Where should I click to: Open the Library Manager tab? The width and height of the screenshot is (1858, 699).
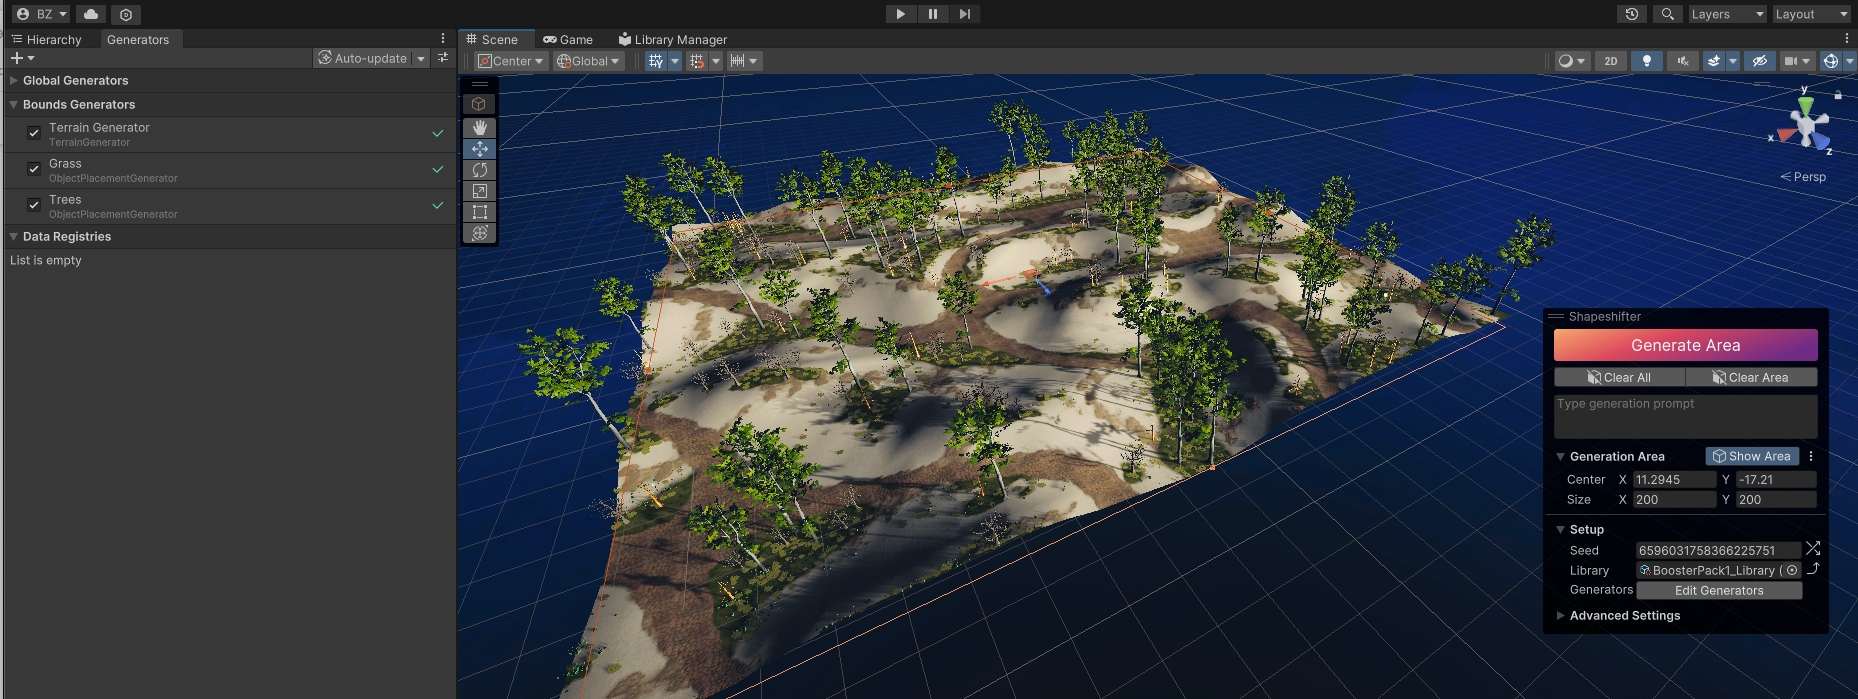pyautogui.click(x=672, y=40)
